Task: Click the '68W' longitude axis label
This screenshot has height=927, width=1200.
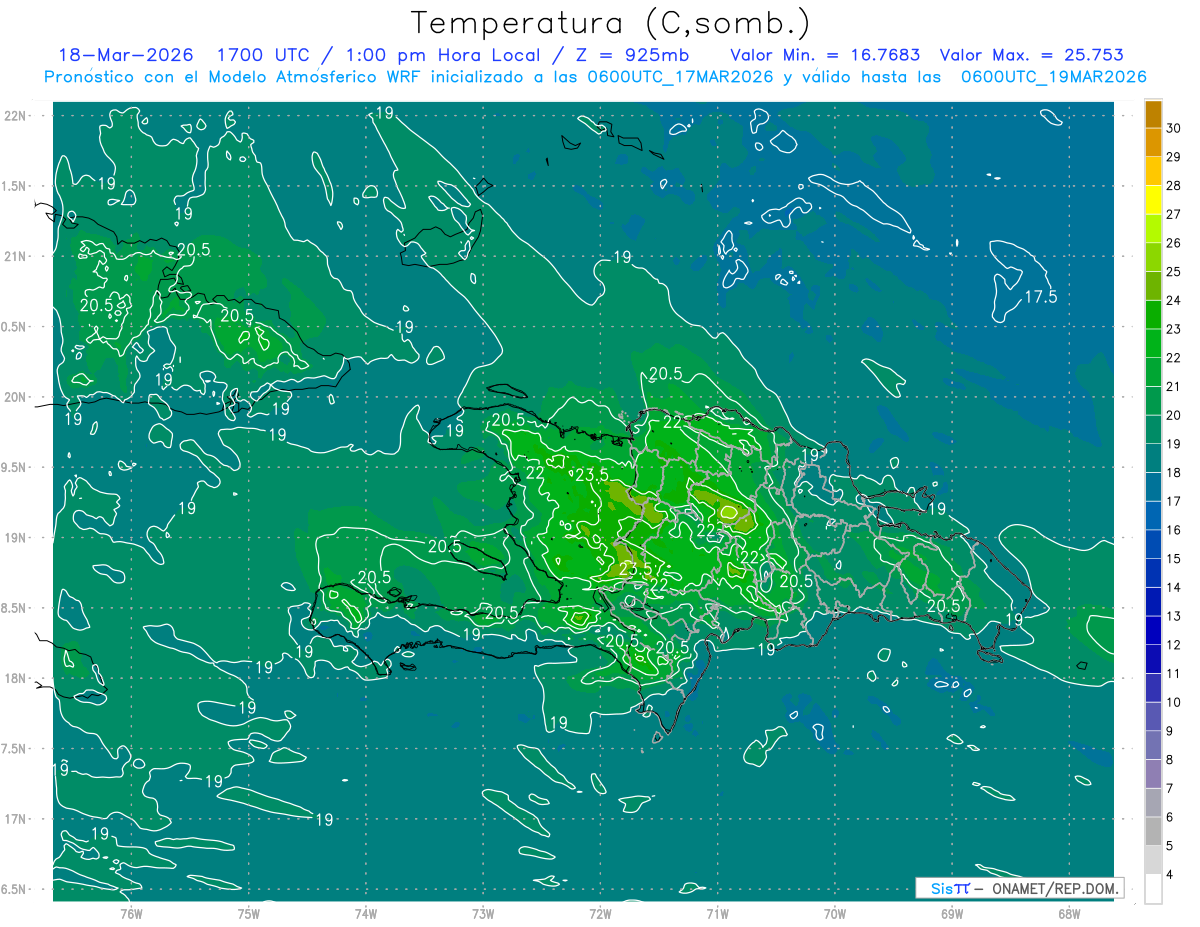Action: coord(1069,913)
